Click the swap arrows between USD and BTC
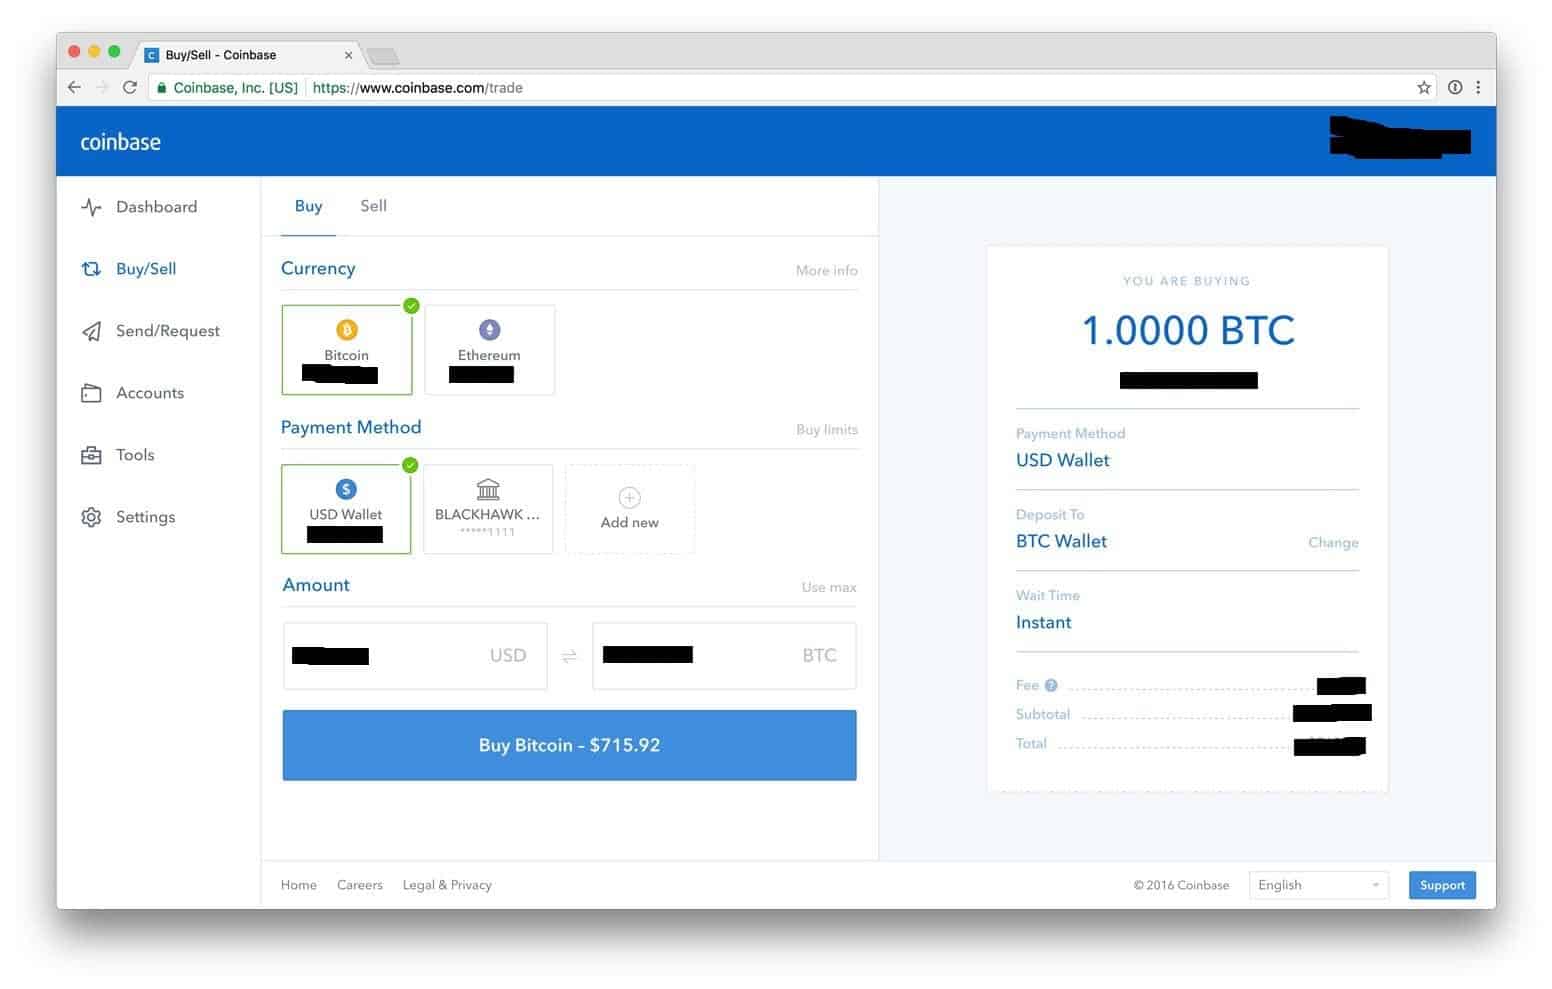 (569, 656)
